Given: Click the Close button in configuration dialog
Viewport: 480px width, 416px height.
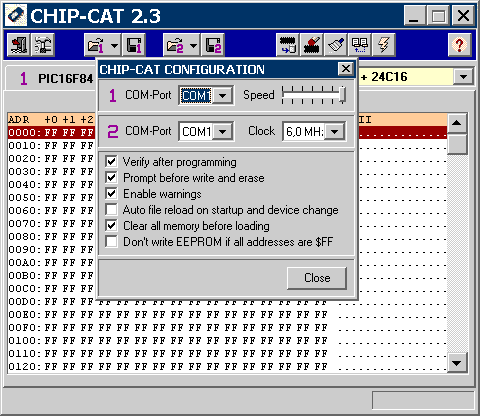Looking at the screenshot, I should point(317,278).
